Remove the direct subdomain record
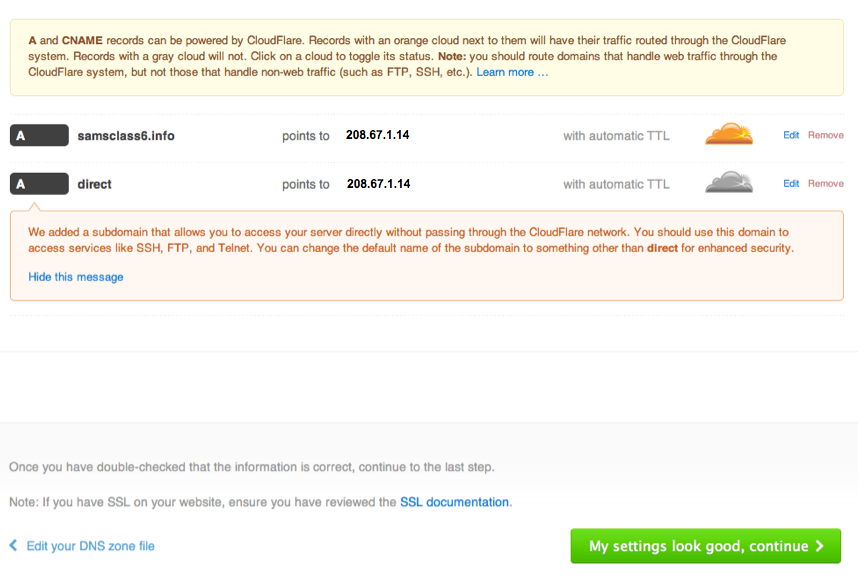 [x=826, y=184]
